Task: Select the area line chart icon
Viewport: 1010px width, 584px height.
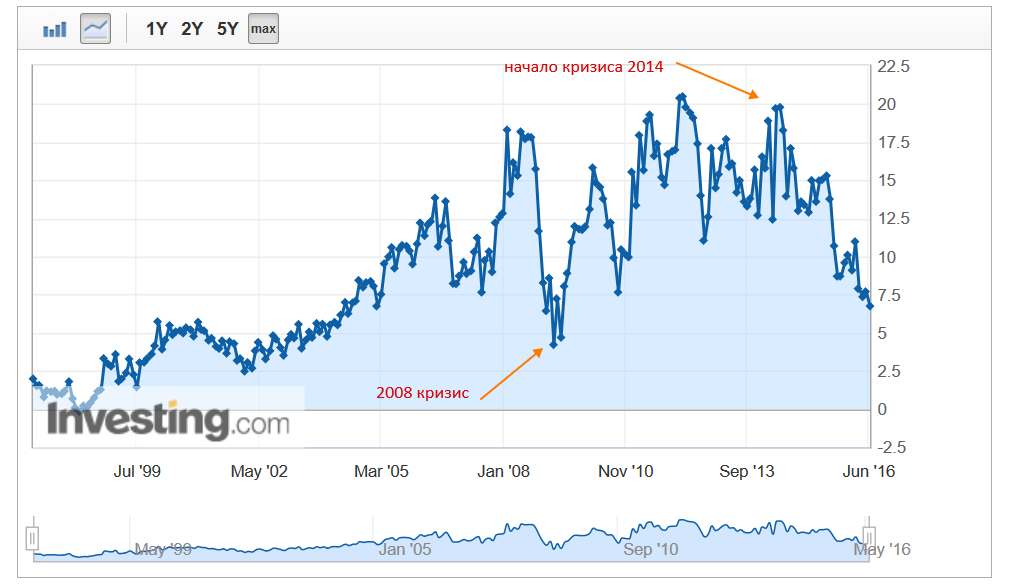Action: [95, 29]
